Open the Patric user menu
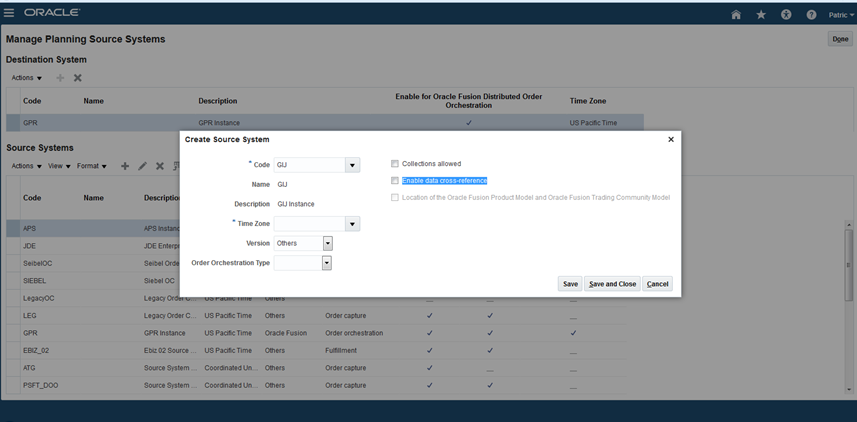This screenshot has height=422, width=857. coord(841,15)
